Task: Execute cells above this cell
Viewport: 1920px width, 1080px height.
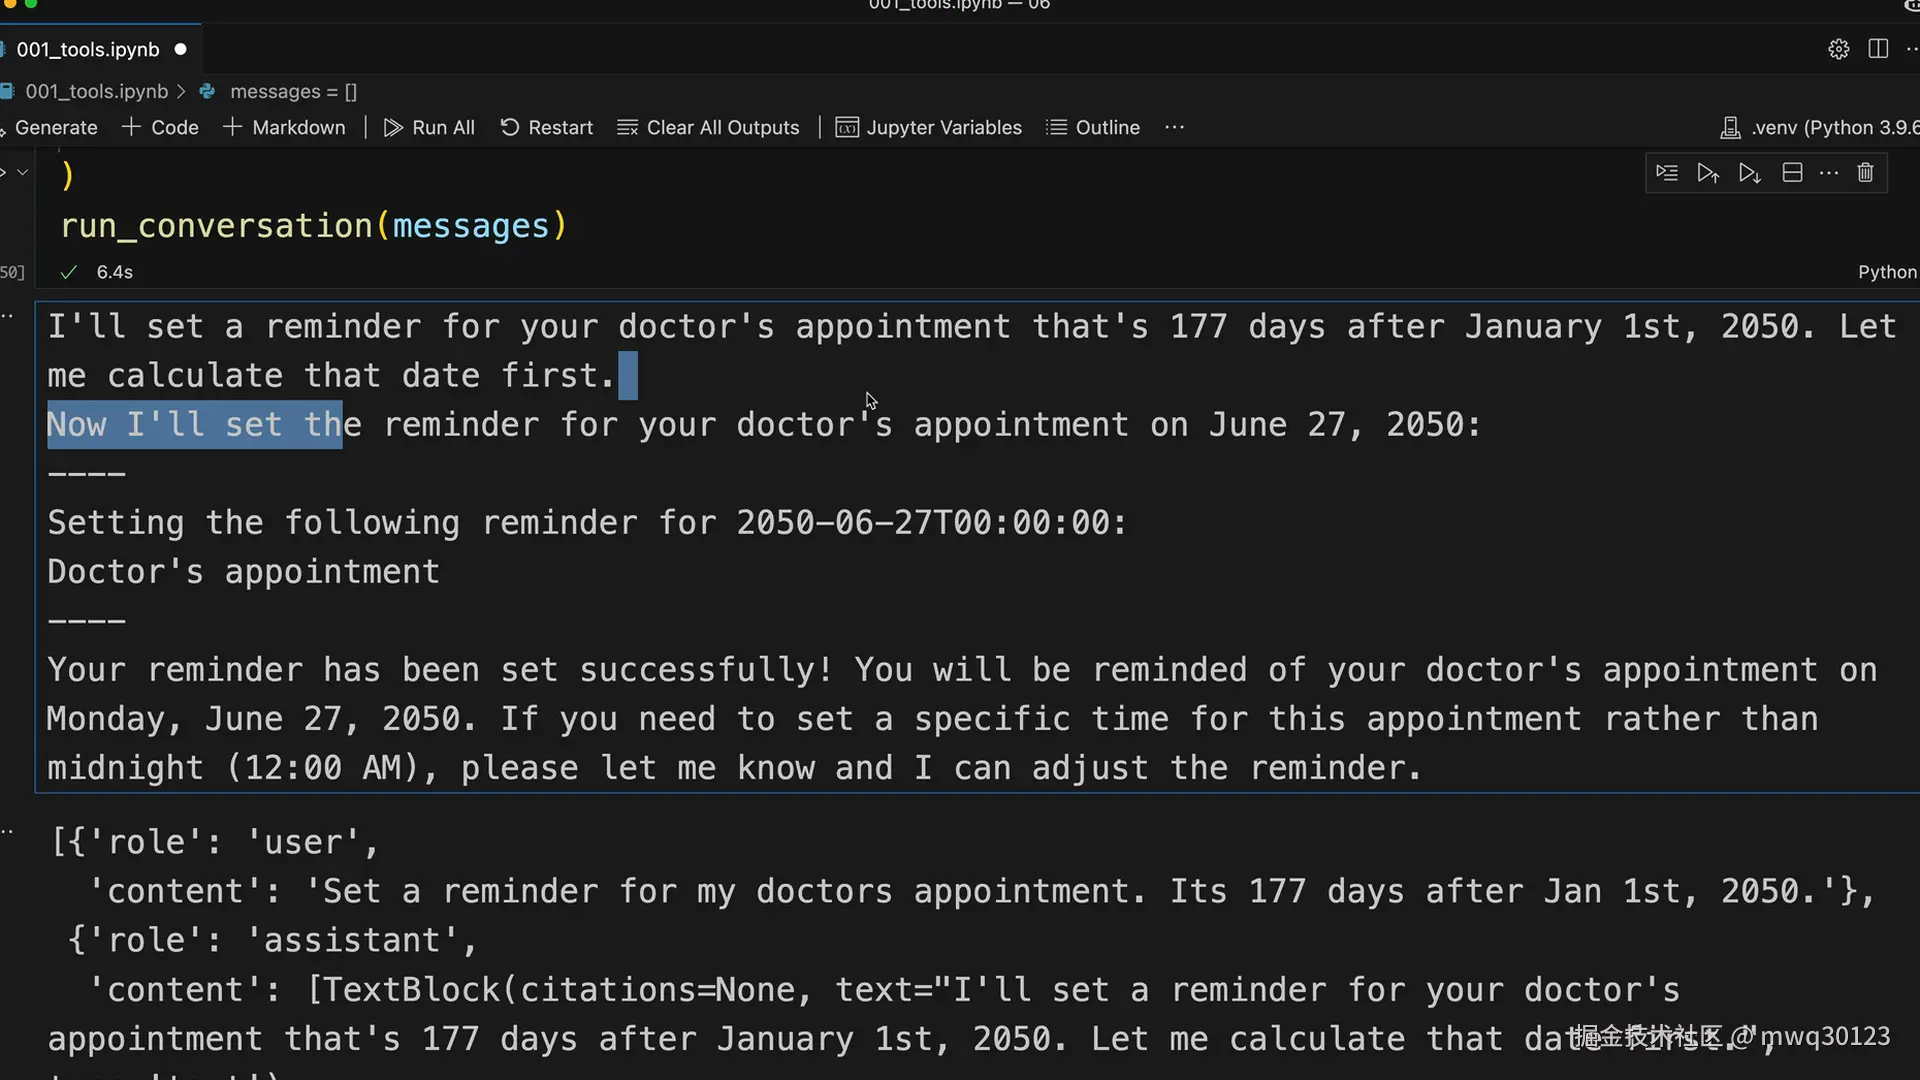Action: [x=1708, y=173]
